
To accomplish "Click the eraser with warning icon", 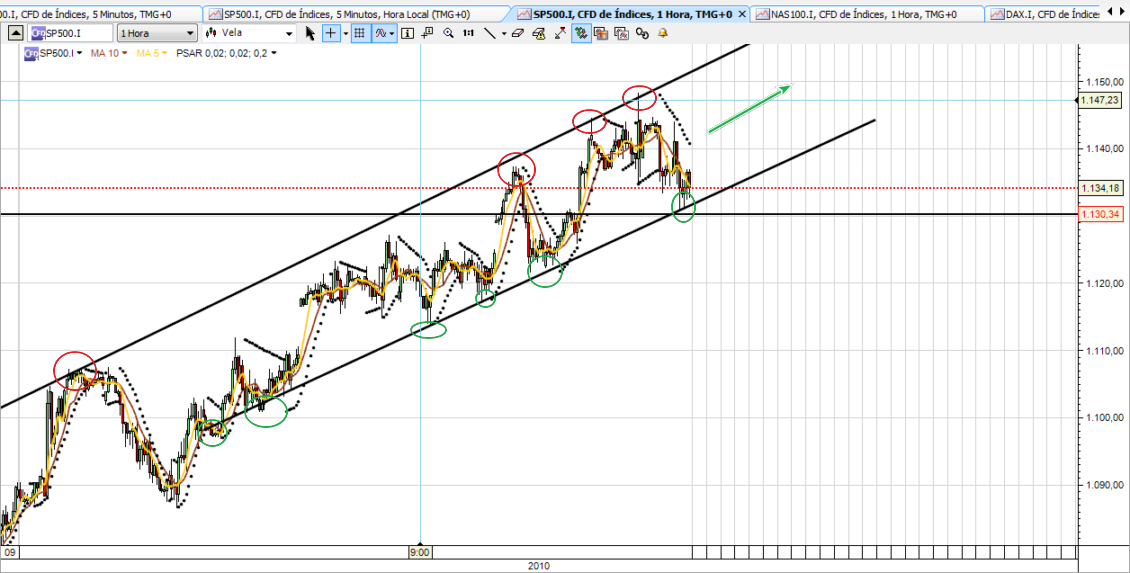I will (538, 32).
